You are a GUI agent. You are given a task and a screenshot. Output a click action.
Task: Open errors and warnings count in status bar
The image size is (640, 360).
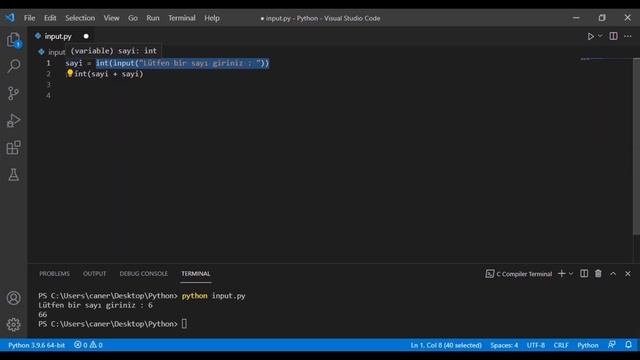click(x=88, y=345)
